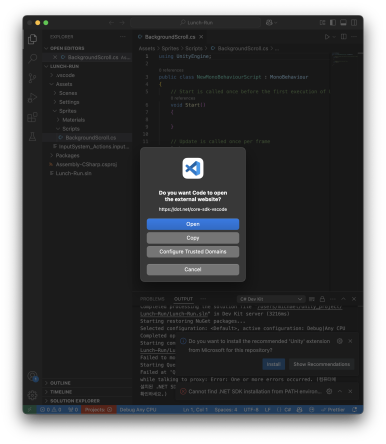Viewport: 386px width, 444px height.
Task: Open the Search view in activity bar
Action: (32, 59)
